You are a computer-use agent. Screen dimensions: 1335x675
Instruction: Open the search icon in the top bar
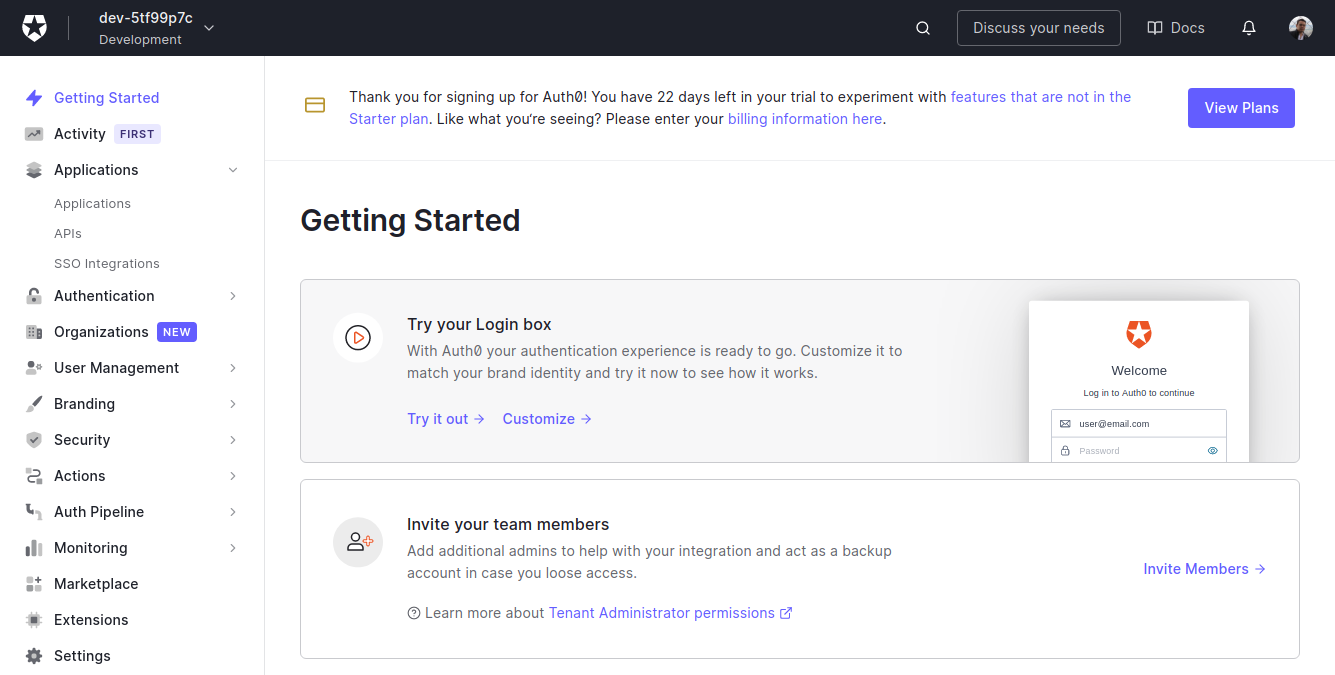click(921, 27)
